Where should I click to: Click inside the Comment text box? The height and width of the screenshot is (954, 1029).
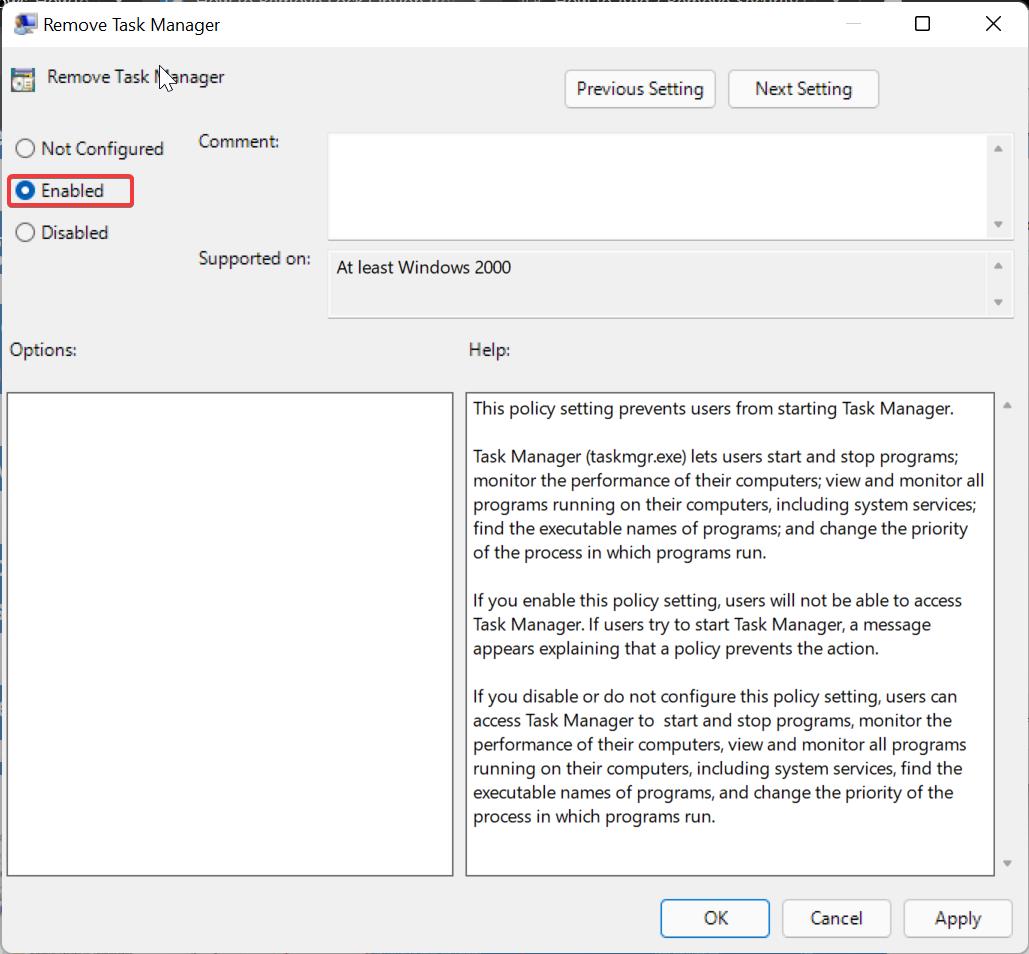pyautogui.click(x=656, y=186)
